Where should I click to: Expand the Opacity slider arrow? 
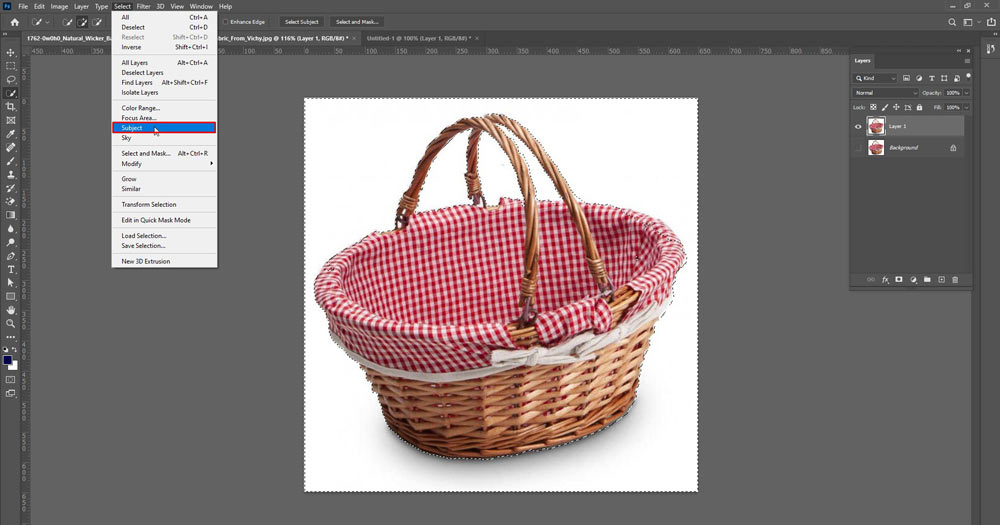click(967, 92)
